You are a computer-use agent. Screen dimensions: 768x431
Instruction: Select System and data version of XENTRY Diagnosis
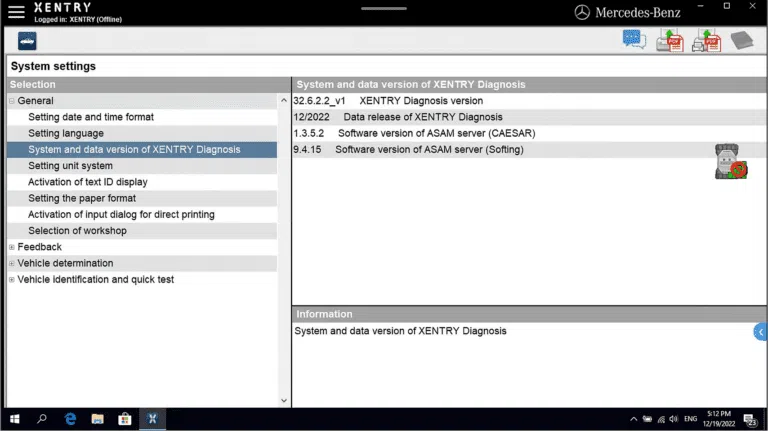[142, 149]
